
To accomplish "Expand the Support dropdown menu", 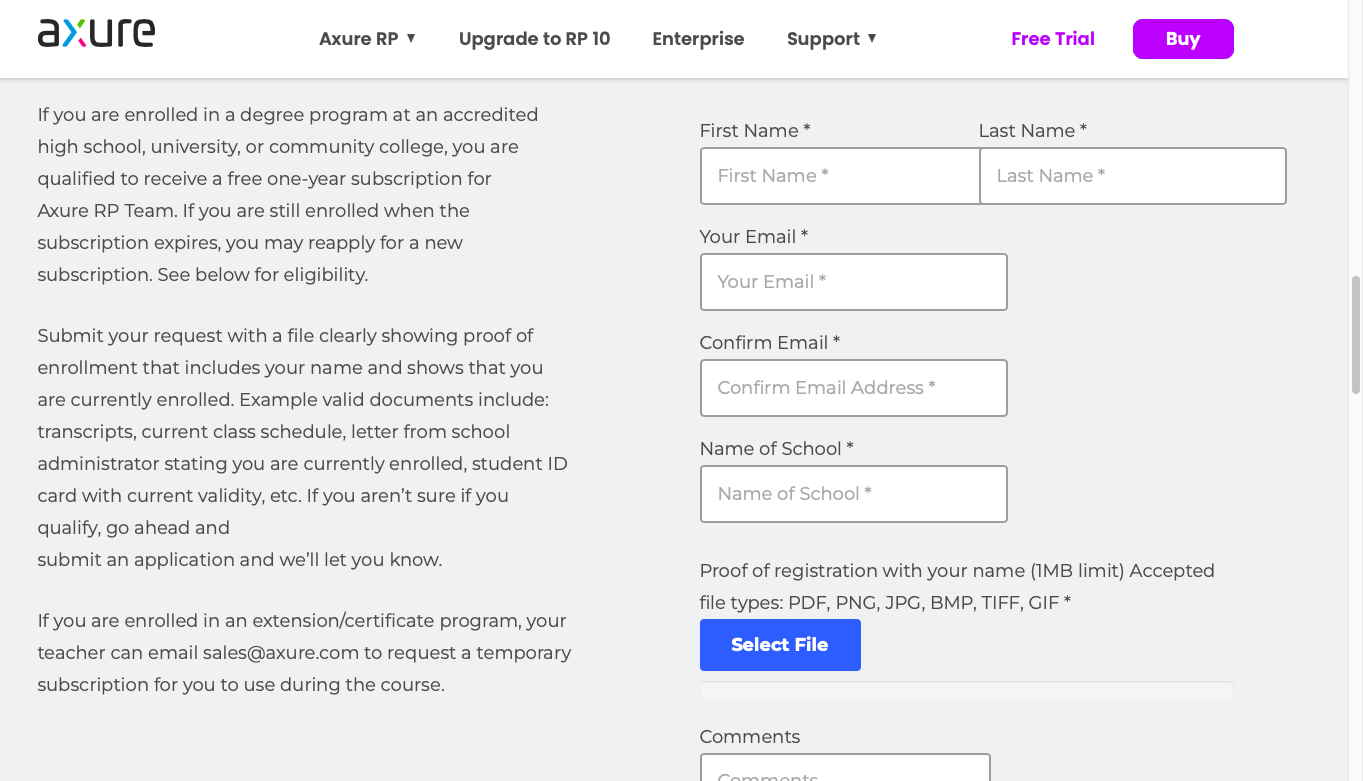I will (x=832, y=39).
